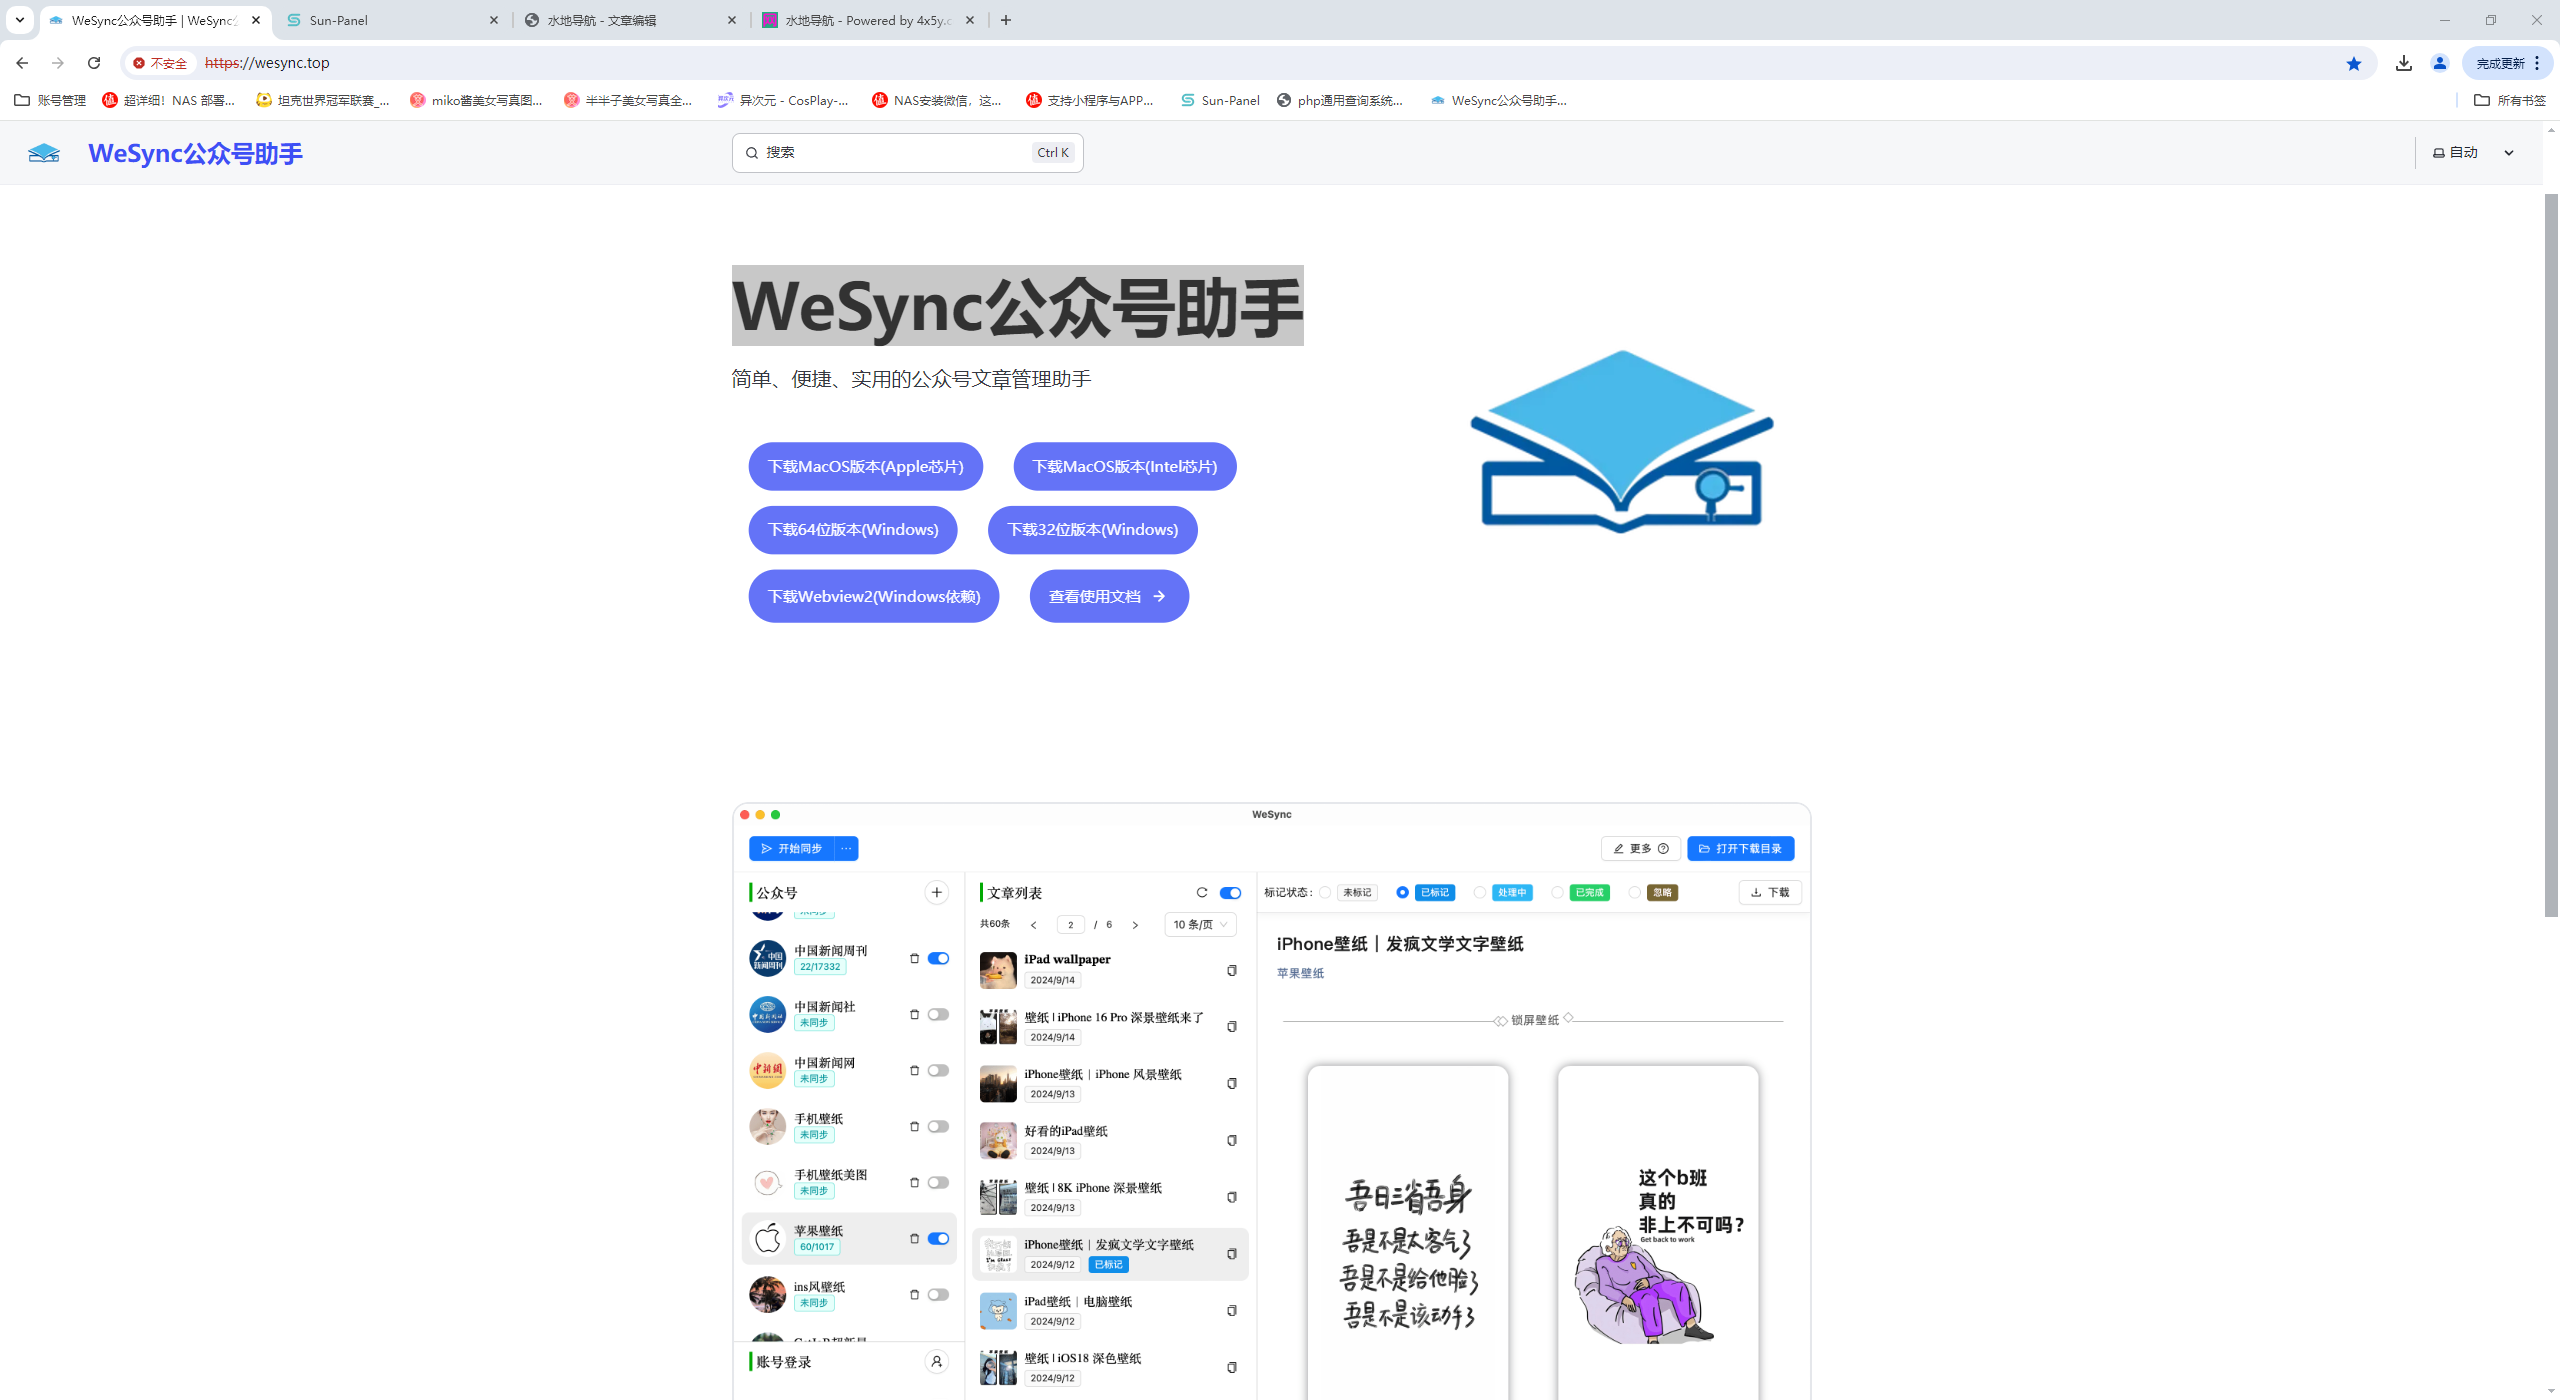Close the Sun-Panel tab

(x=494, y=20)
